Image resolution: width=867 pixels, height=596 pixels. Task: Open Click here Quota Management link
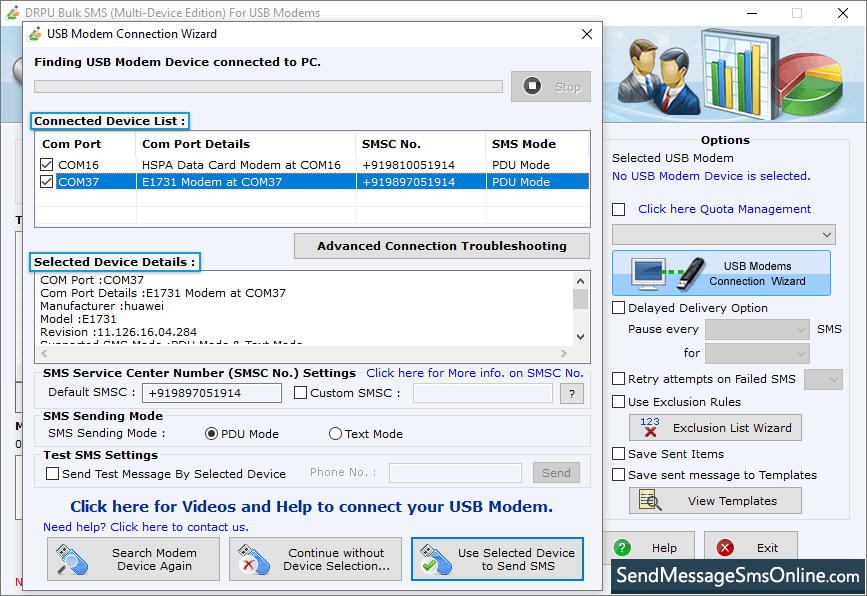[x=724, y=209]
